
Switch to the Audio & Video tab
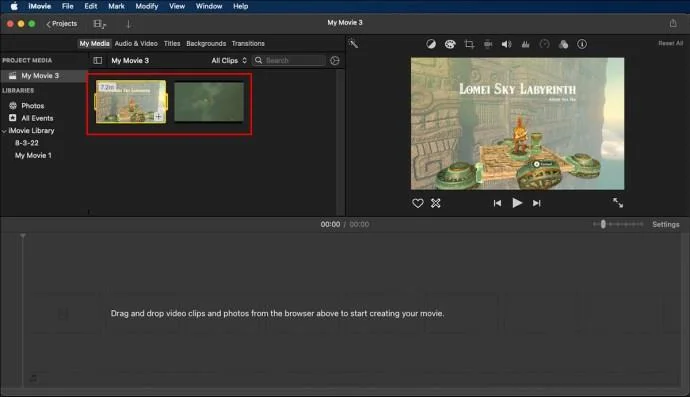136,44
